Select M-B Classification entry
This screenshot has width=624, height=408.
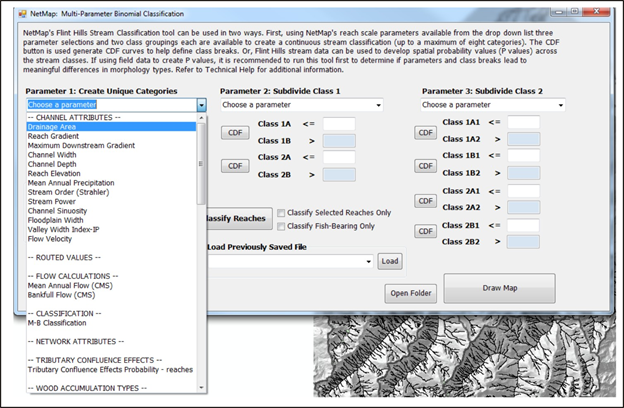111,323
